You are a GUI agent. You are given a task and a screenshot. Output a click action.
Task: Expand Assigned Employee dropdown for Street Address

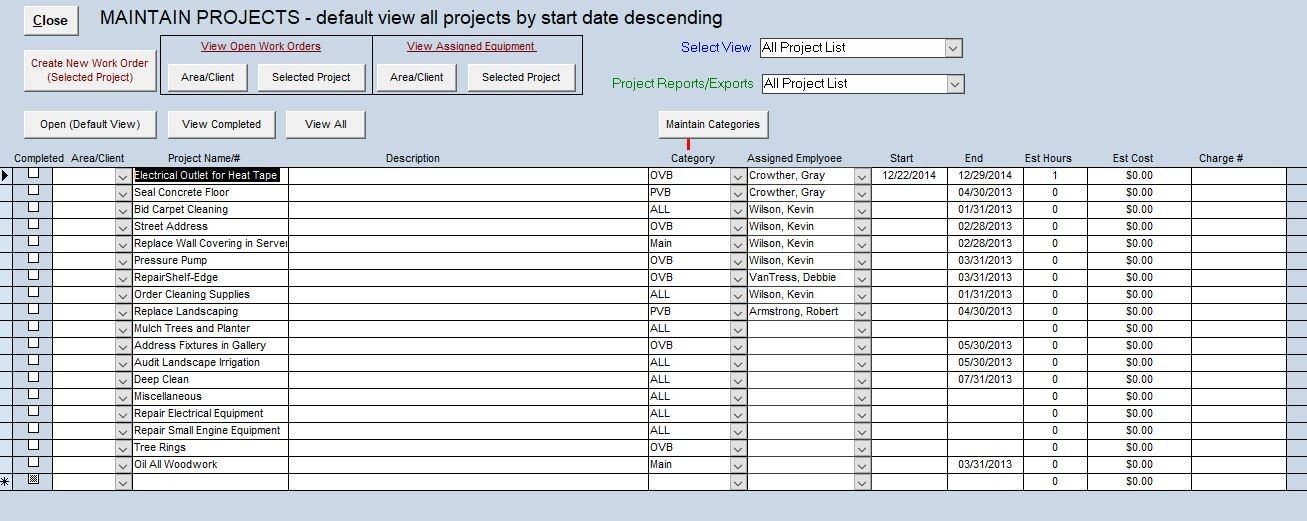click(862, 227)
